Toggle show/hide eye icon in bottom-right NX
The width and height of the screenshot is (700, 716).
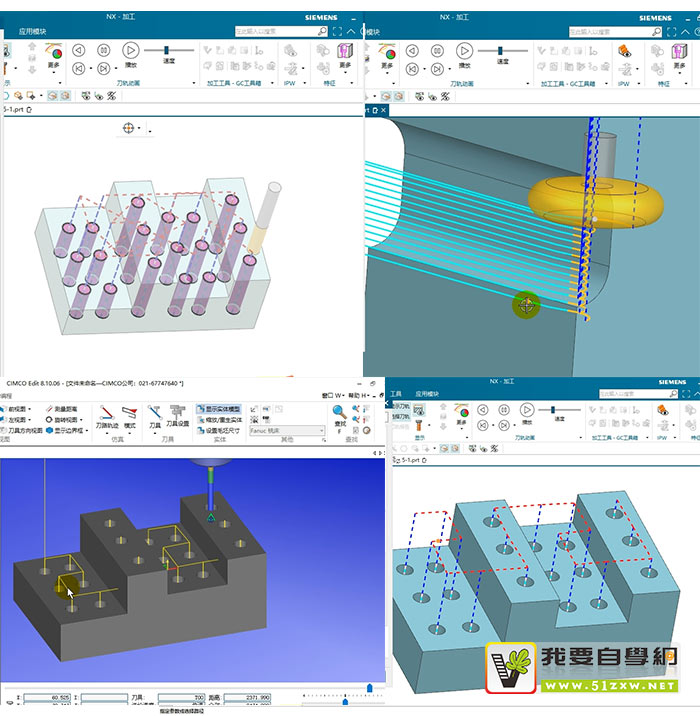[473, 448]
